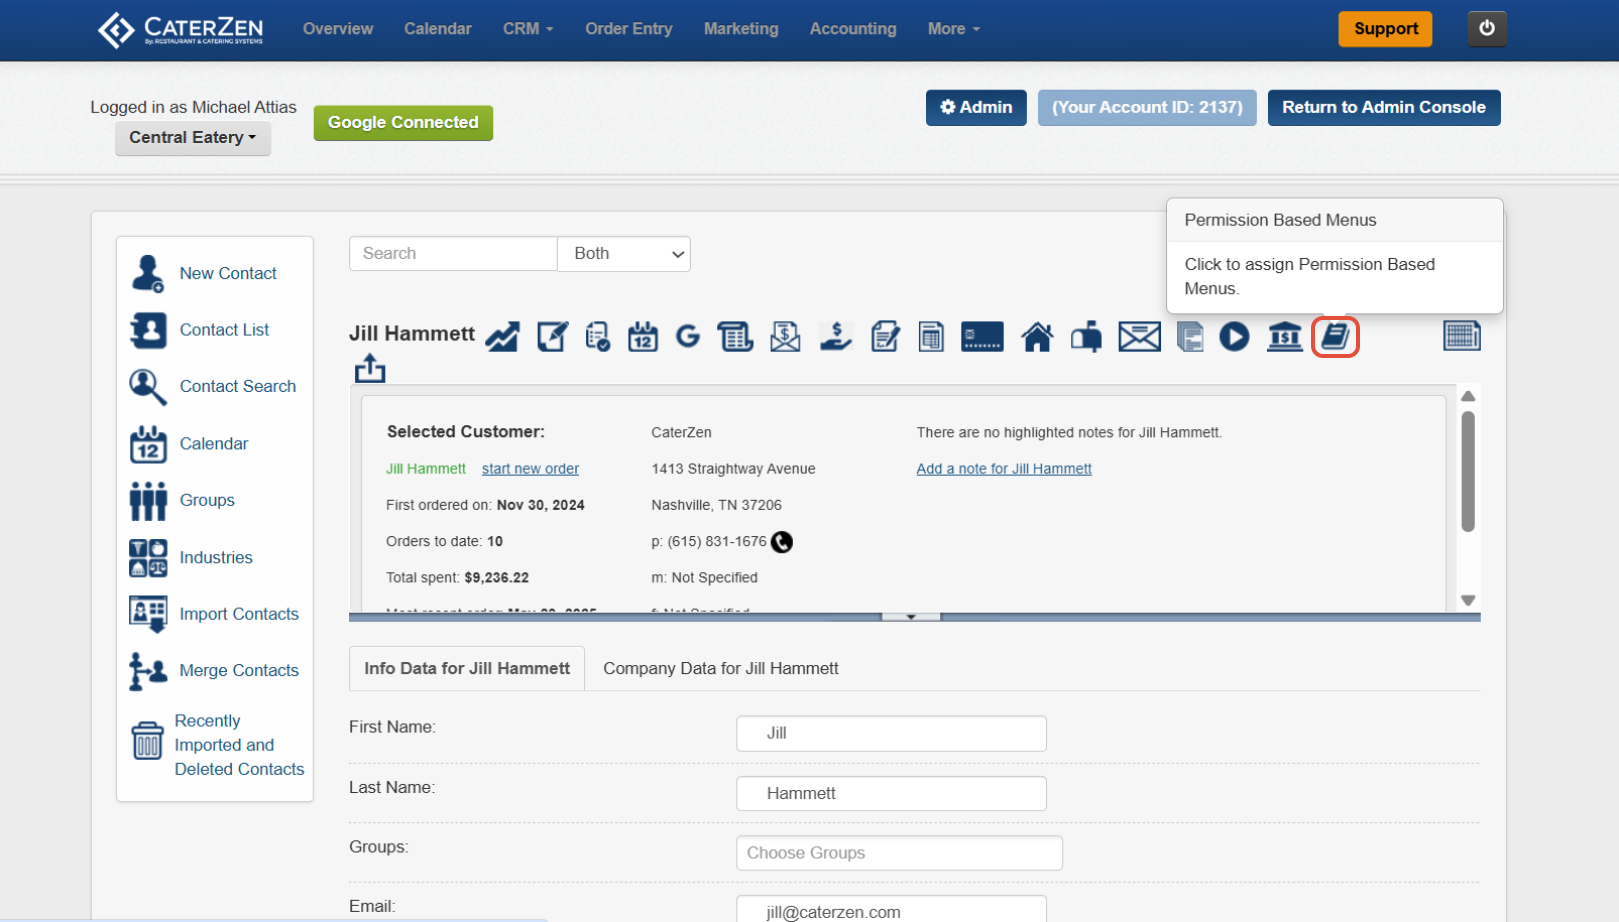Open the chart trend icon for Jill Hammett

pyautogui.click(x=502, y=337)
